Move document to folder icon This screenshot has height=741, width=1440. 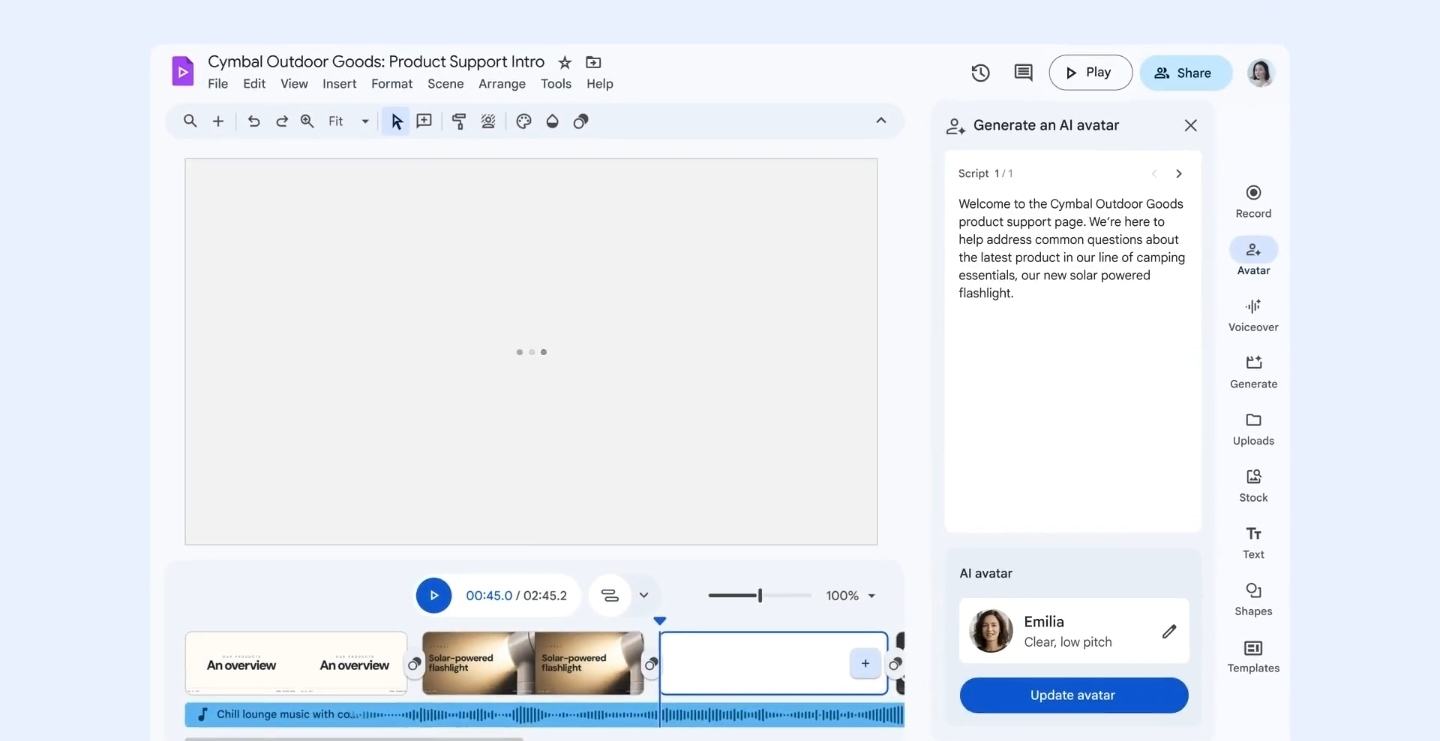(593, 62)
